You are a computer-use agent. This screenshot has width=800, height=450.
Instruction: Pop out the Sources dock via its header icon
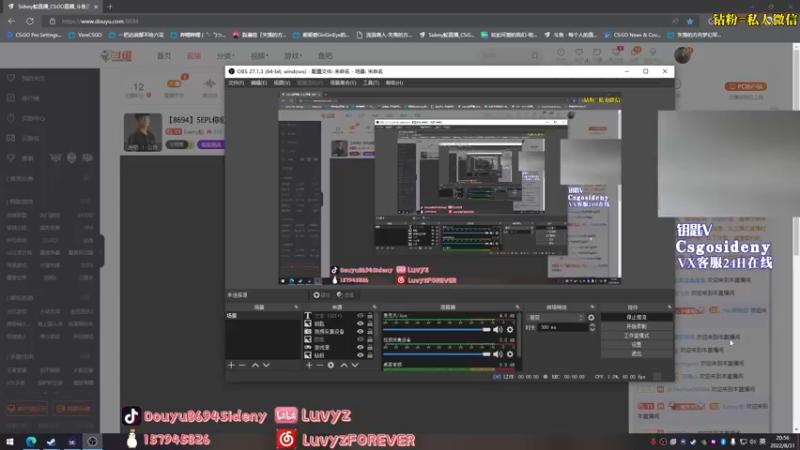pyautogui.click(x=374, y=307)
